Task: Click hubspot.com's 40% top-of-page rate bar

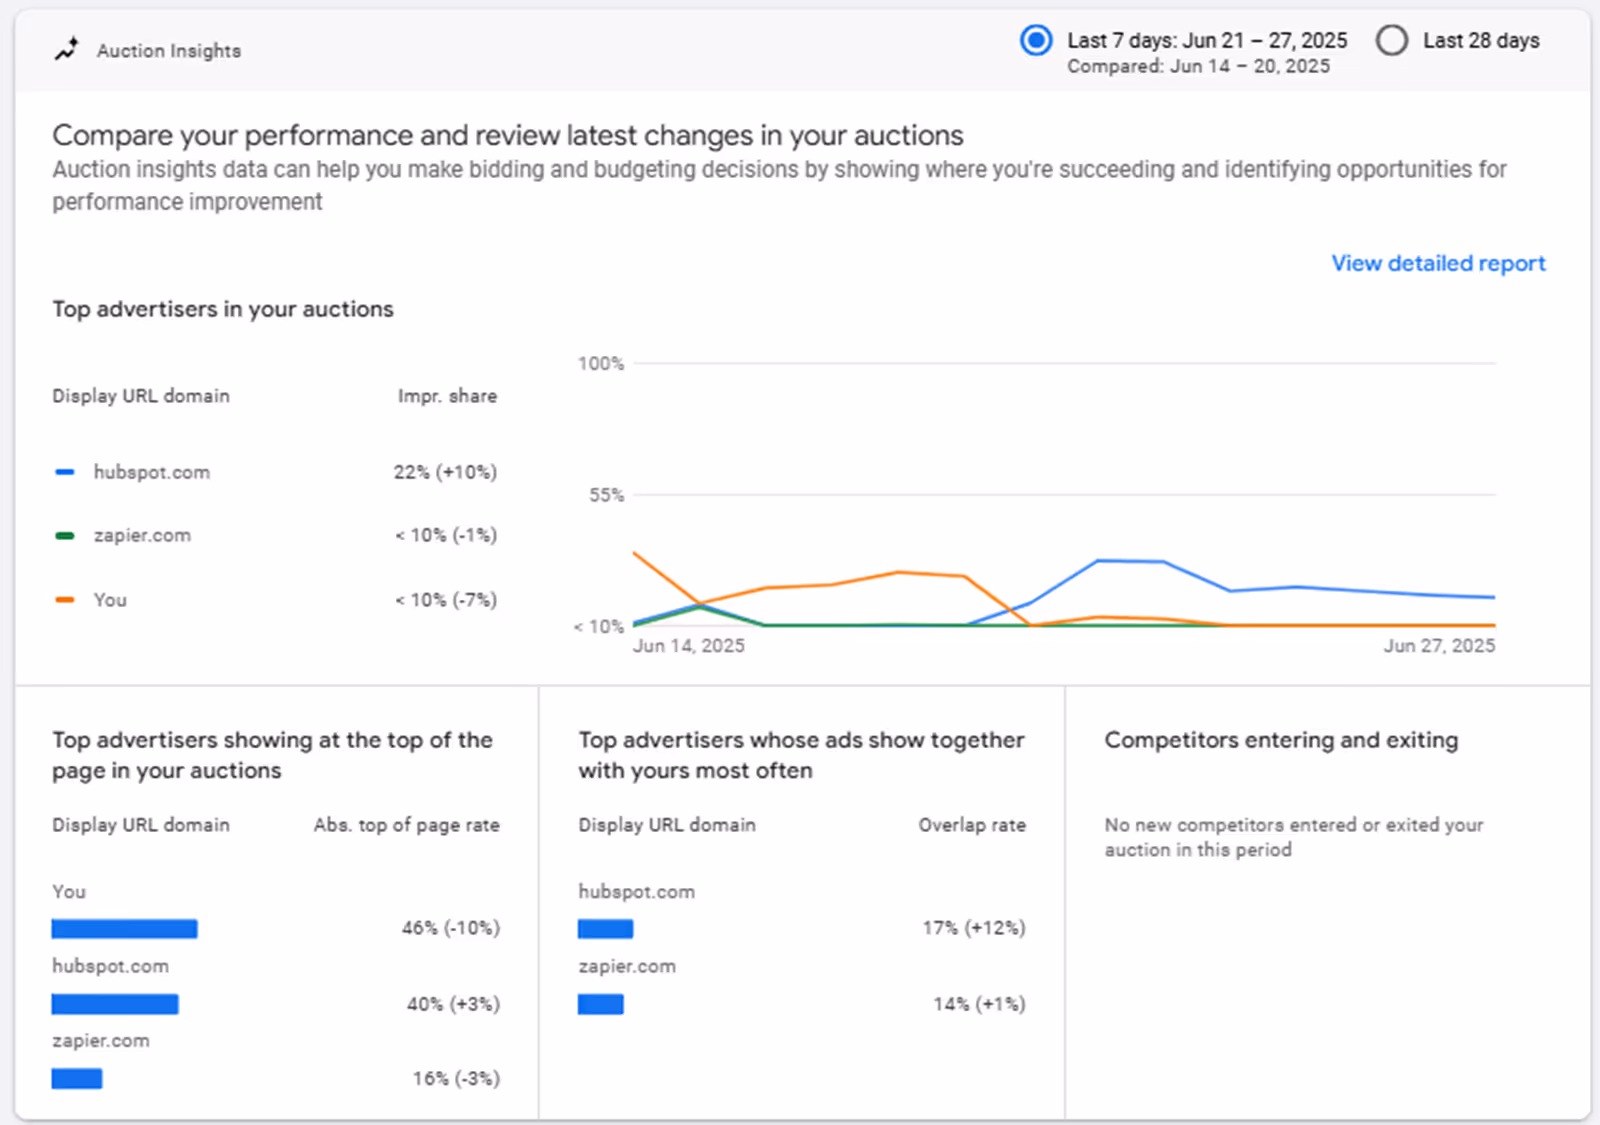Action: [x=115, y=1003]
